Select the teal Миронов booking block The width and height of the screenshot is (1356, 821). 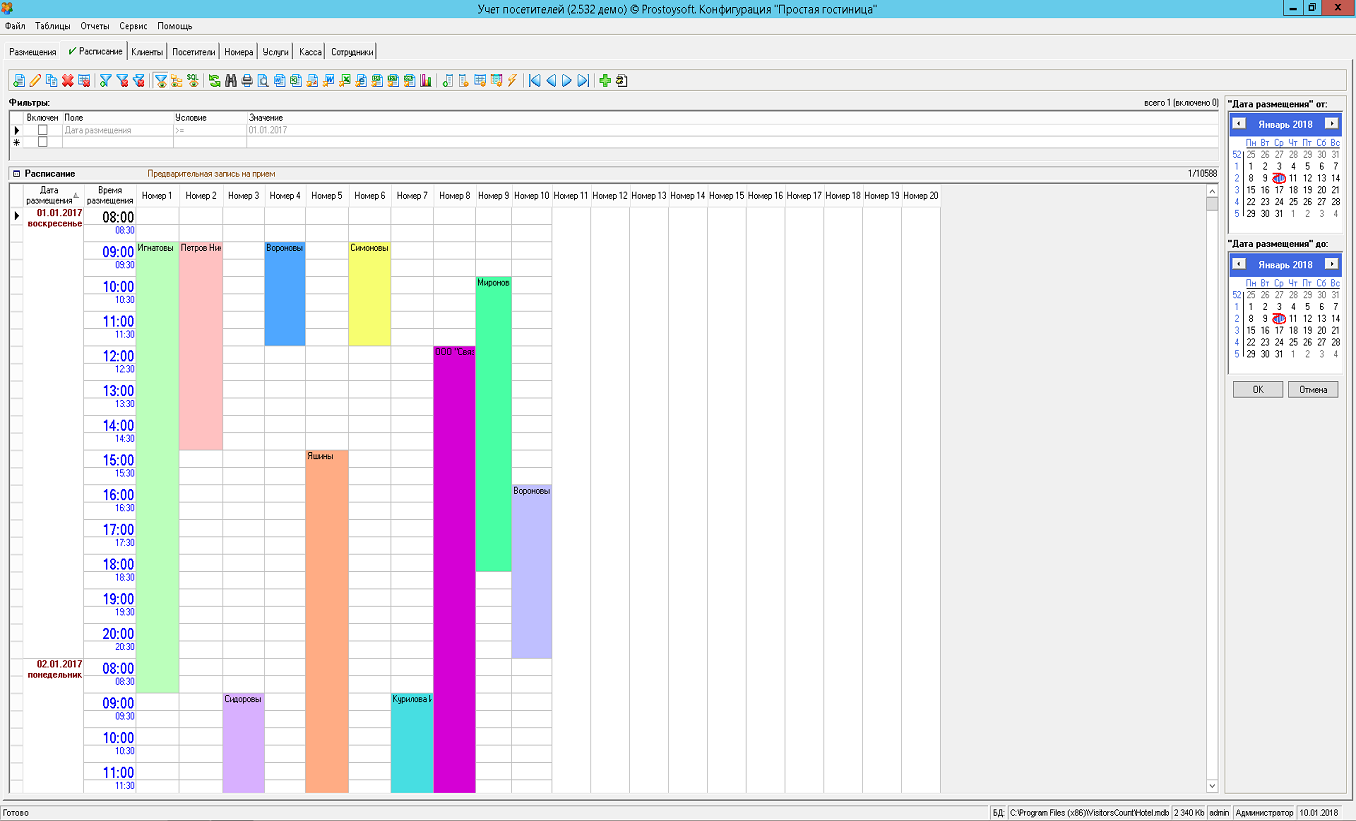[x=494, y=424]
